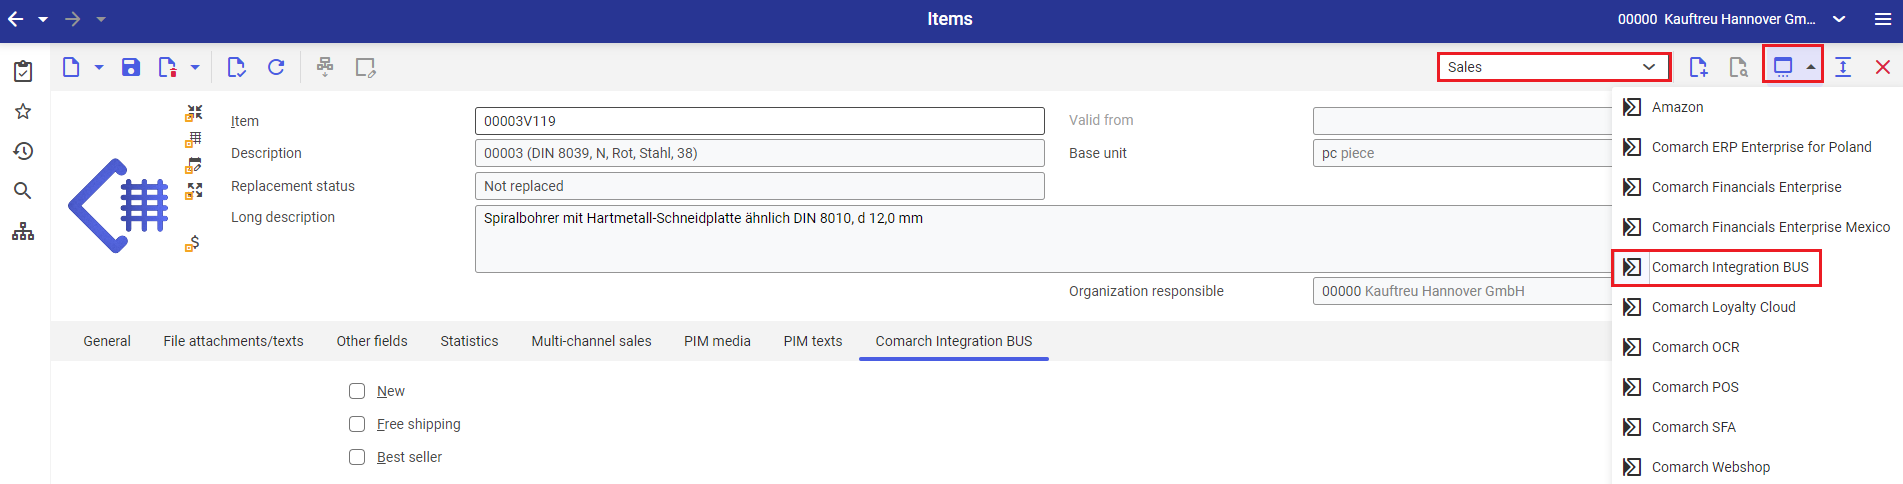Viewport: 1903px width, 484px height.
Task: Open the tasks clipboard sidebar icon
Action: tap(23, 71)
